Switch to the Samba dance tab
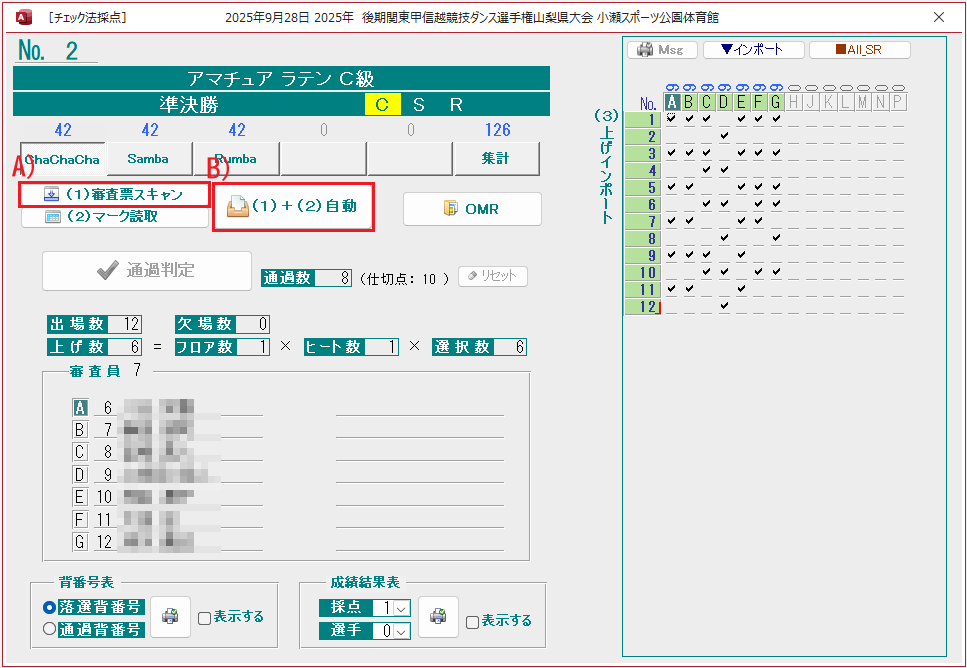967x668 pixels. (148, 159)
